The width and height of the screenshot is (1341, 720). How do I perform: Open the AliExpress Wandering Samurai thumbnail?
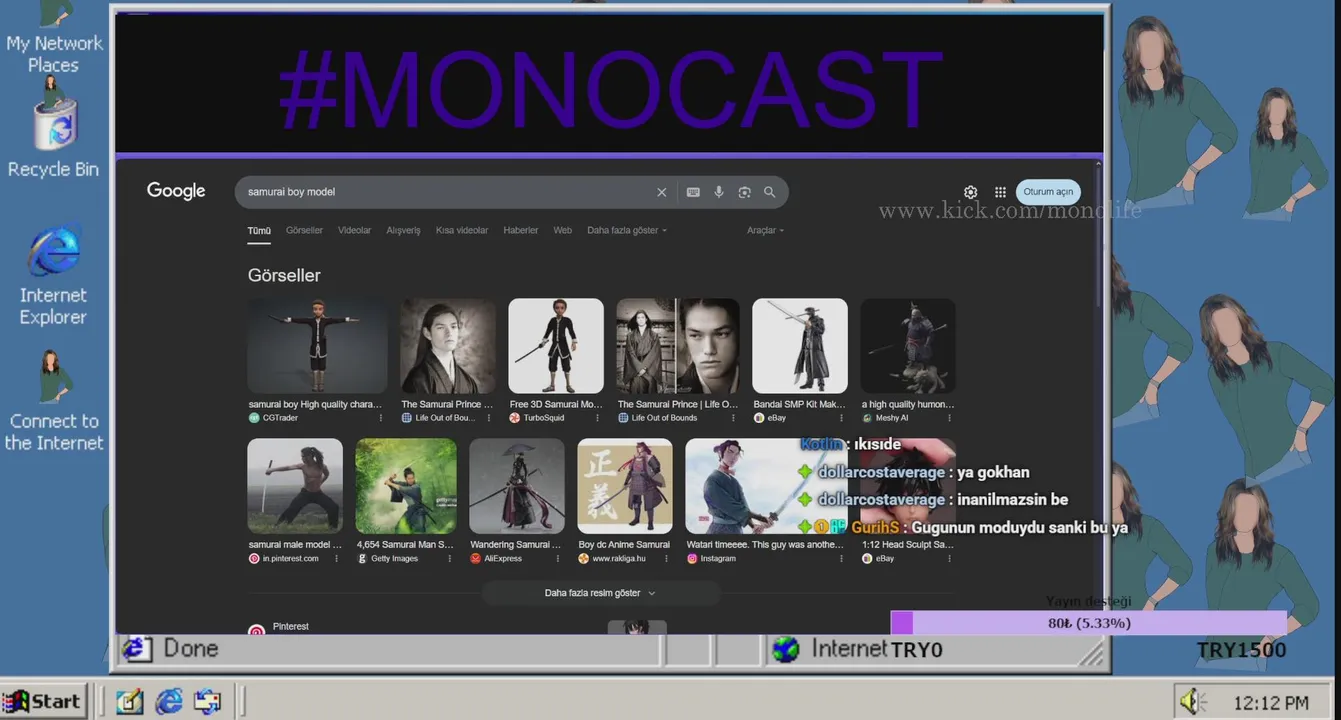[517, 486]
